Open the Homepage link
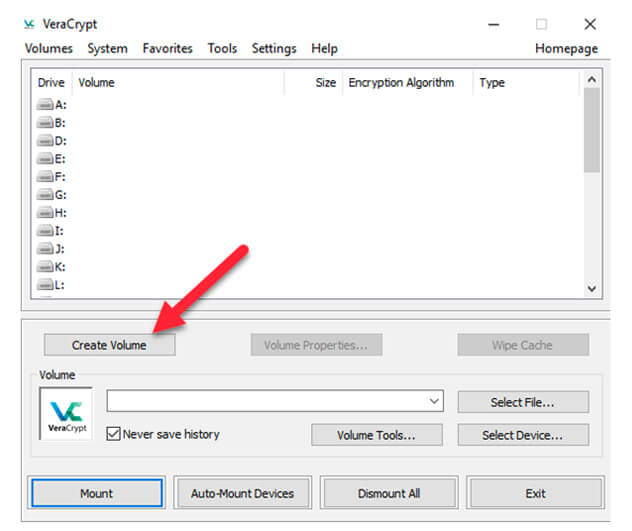Viewport: 632px width, 531px height. click(566, 48)
